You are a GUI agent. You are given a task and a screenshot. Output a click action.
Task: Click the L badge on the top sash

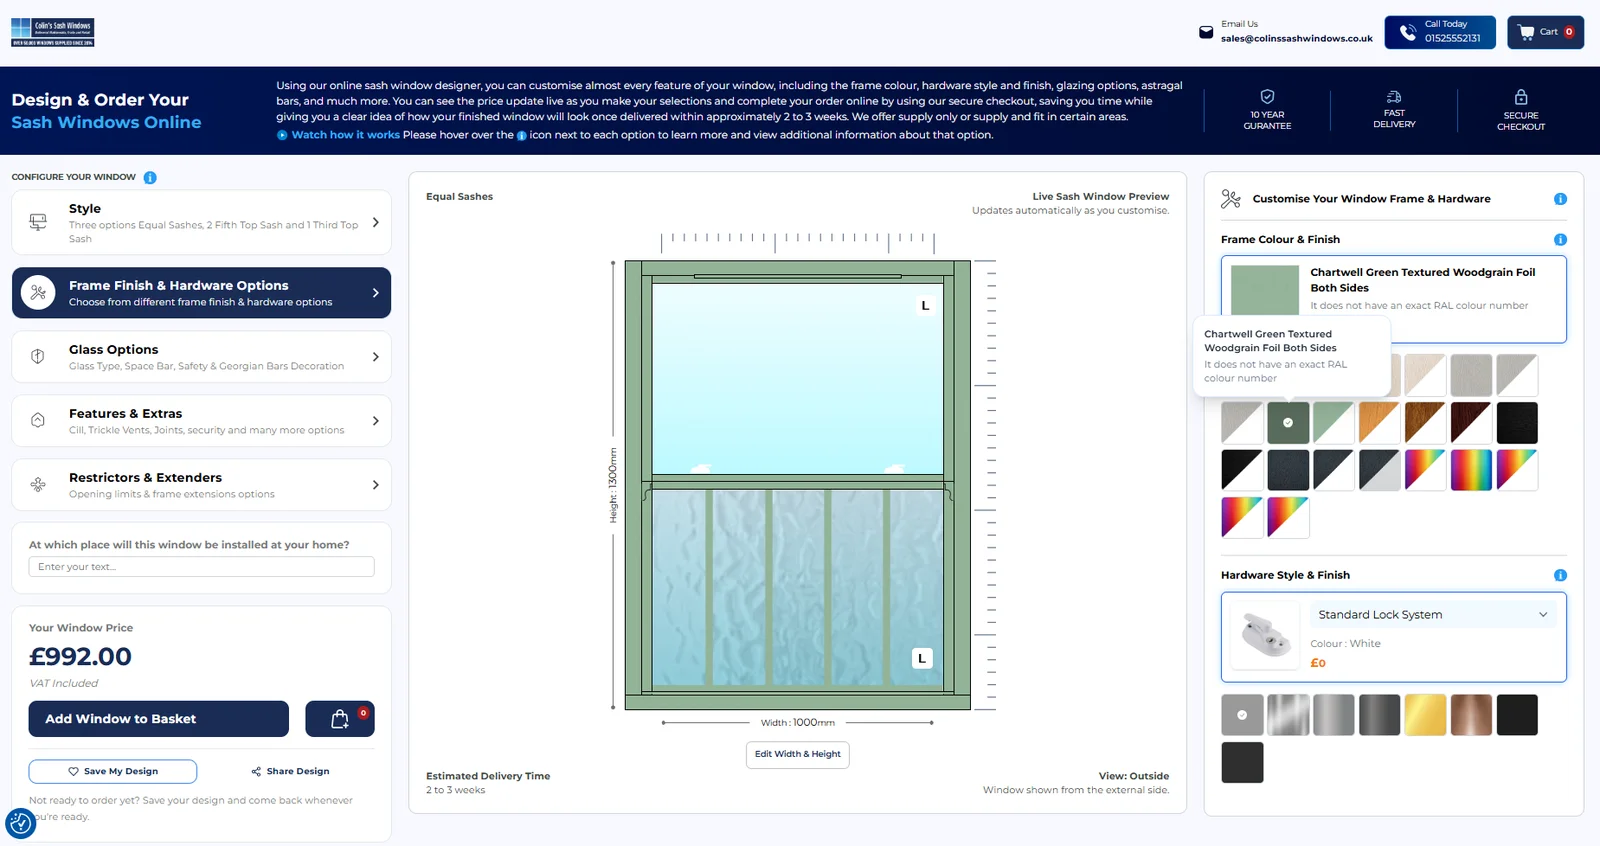tap(925, 306)
